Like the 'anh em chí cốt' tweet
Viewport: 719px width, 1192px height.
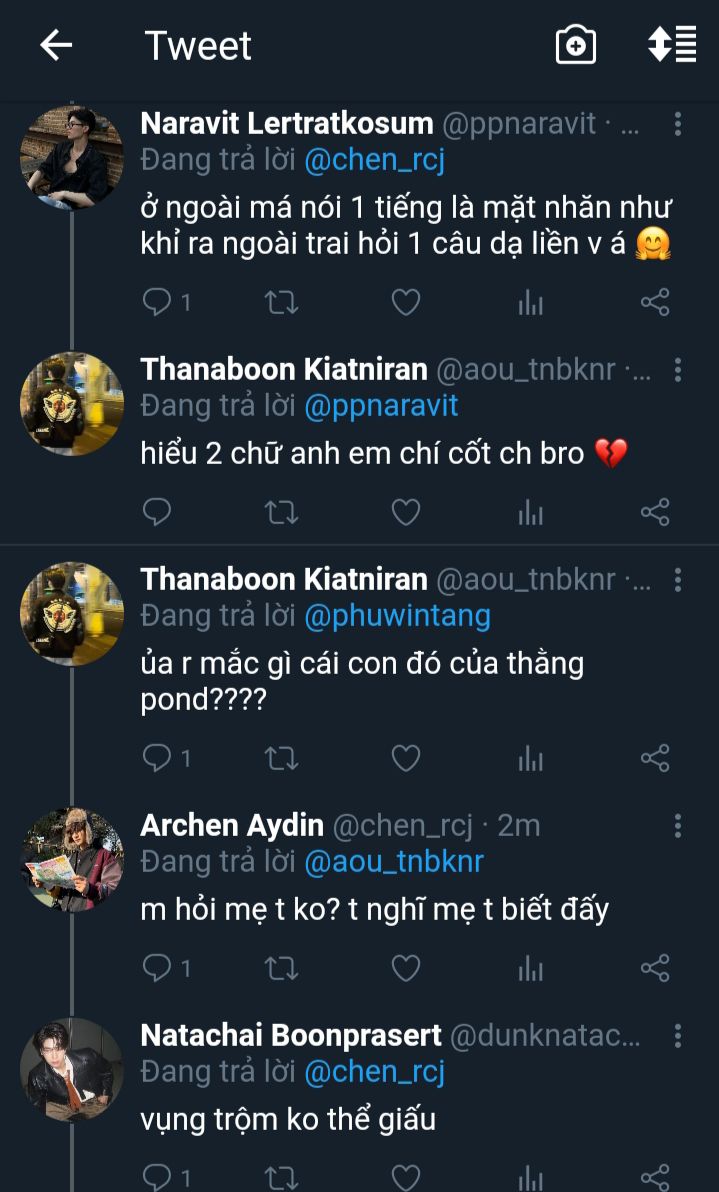tap(405, 513)
